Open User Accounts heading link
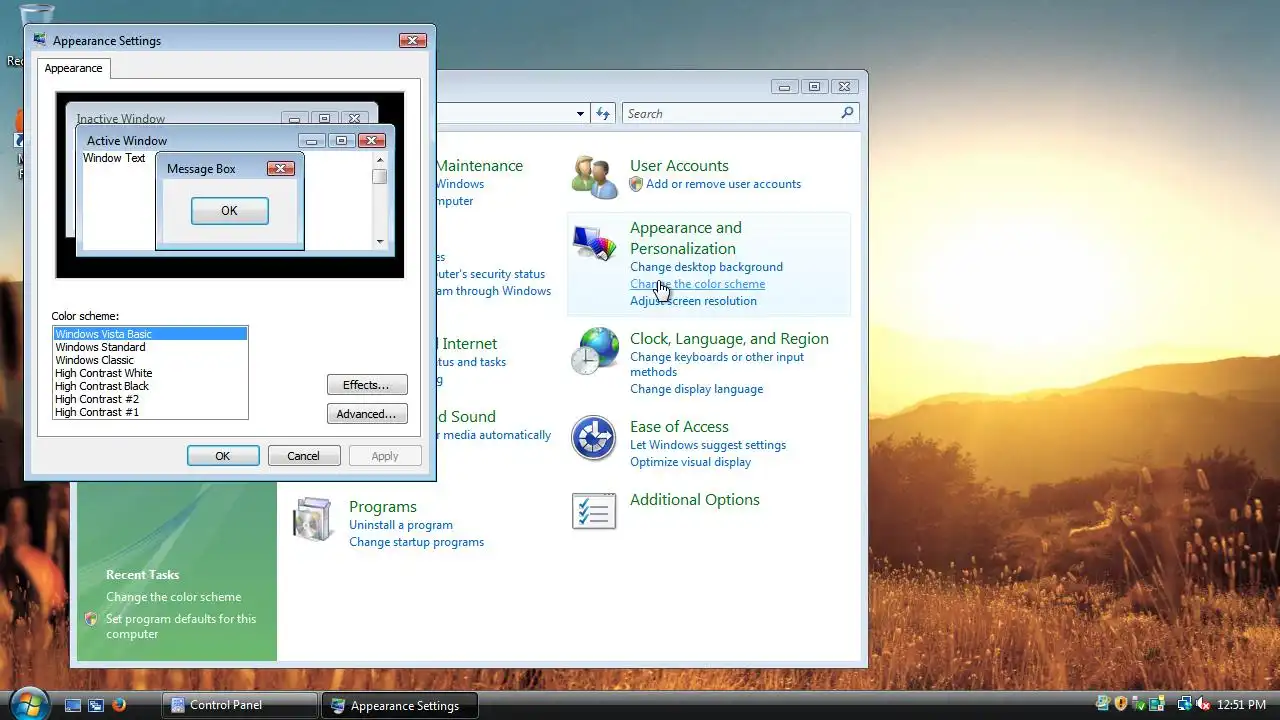Screen dimensions: 1280x720 (679, 166)
